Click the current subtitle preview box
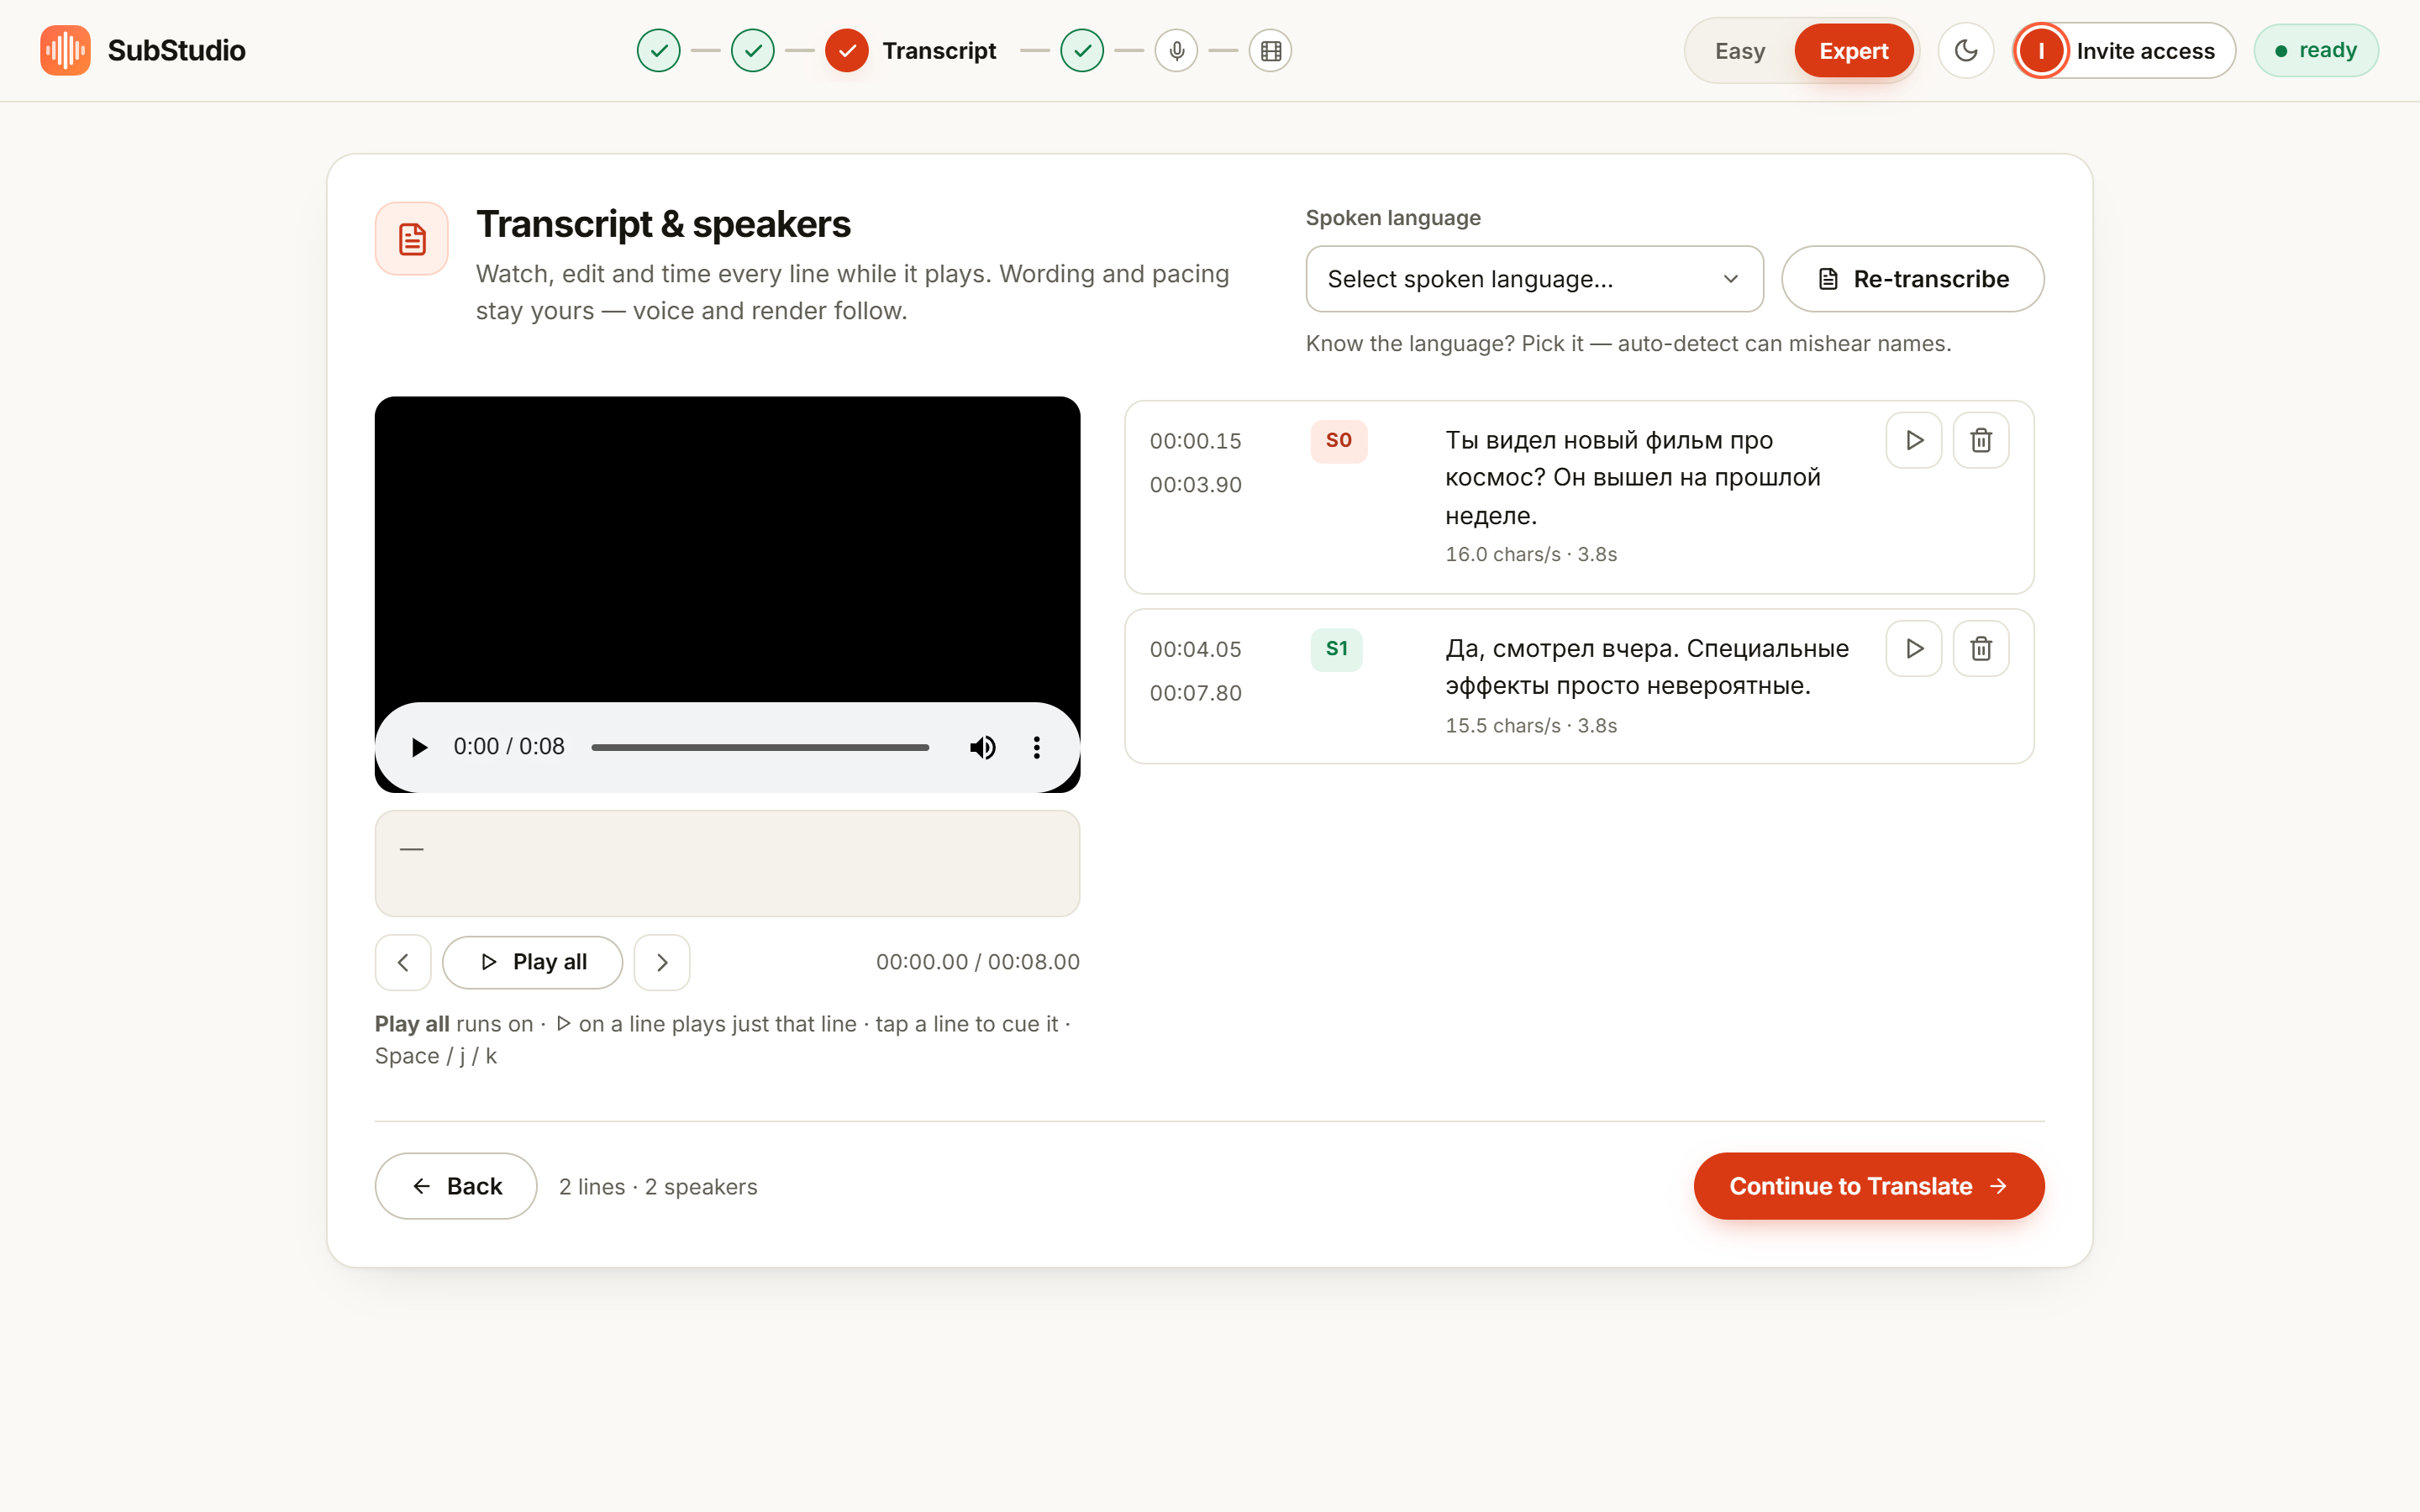 (727, 863)
